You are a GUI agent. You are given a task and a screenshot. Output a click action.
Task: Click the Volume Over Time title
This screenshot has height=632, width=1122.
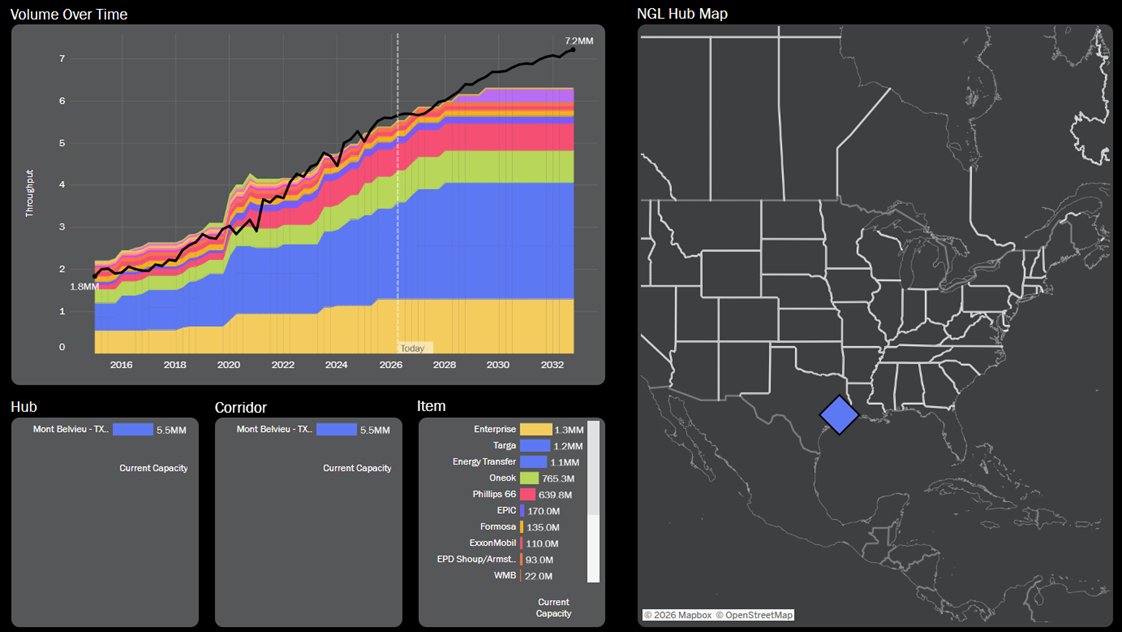[69, 14]
